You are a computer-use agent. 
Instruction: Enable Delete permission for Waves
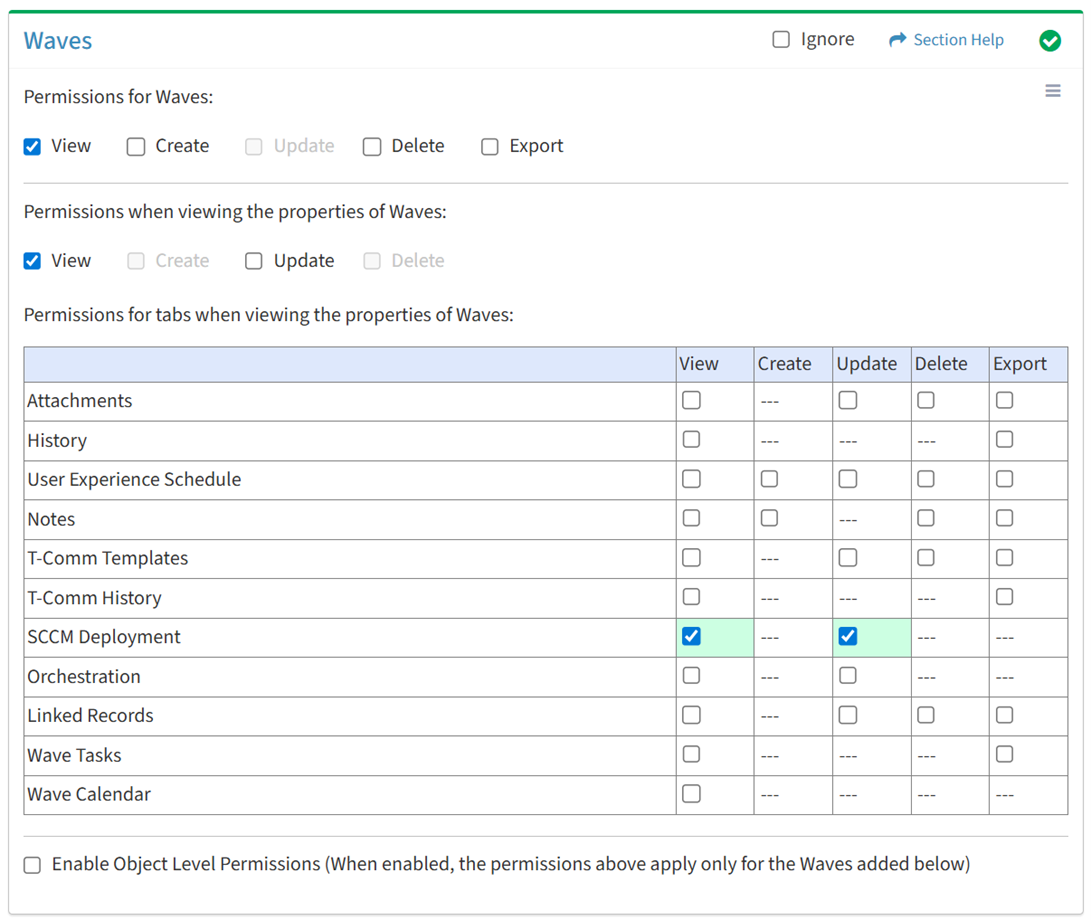pyautogui.click(x=372, y=147)
